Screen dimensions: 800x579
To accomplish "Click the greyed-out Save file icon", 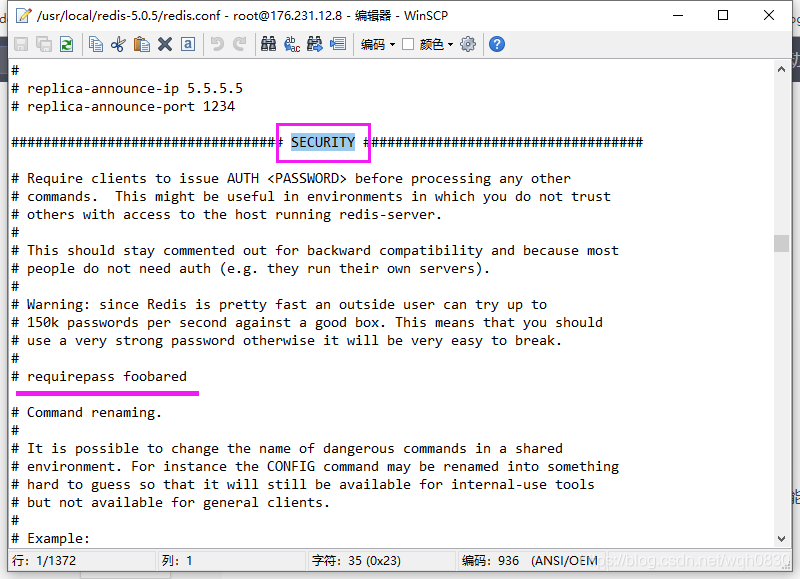I will [21, 44].
